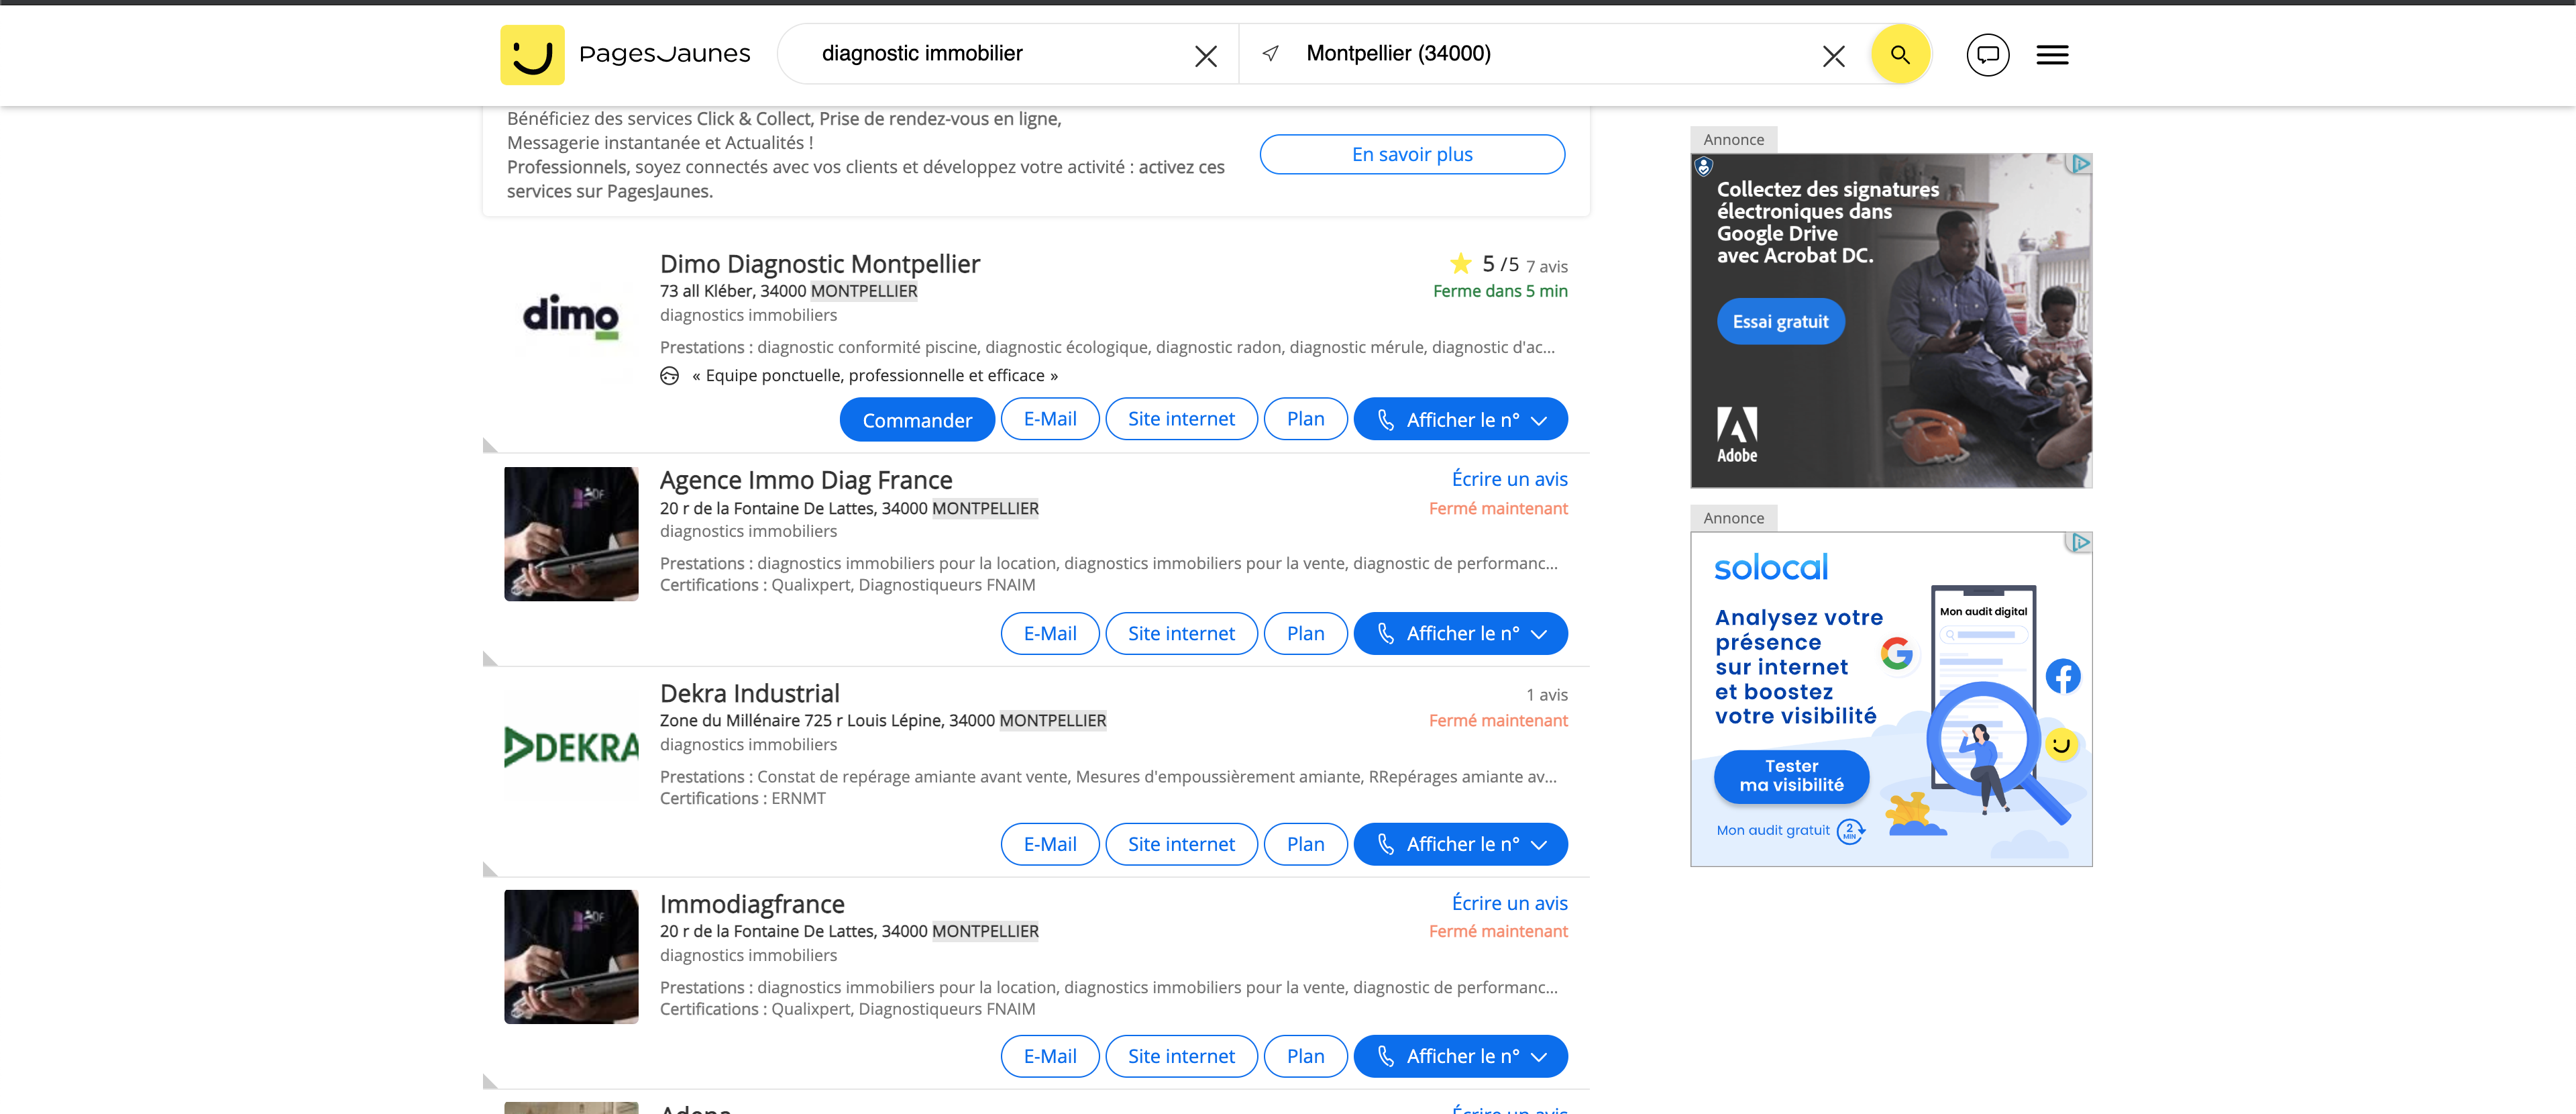Click the DEKRA logo thumbnail
This screenshot has height=1114, width=2576.
571,747
